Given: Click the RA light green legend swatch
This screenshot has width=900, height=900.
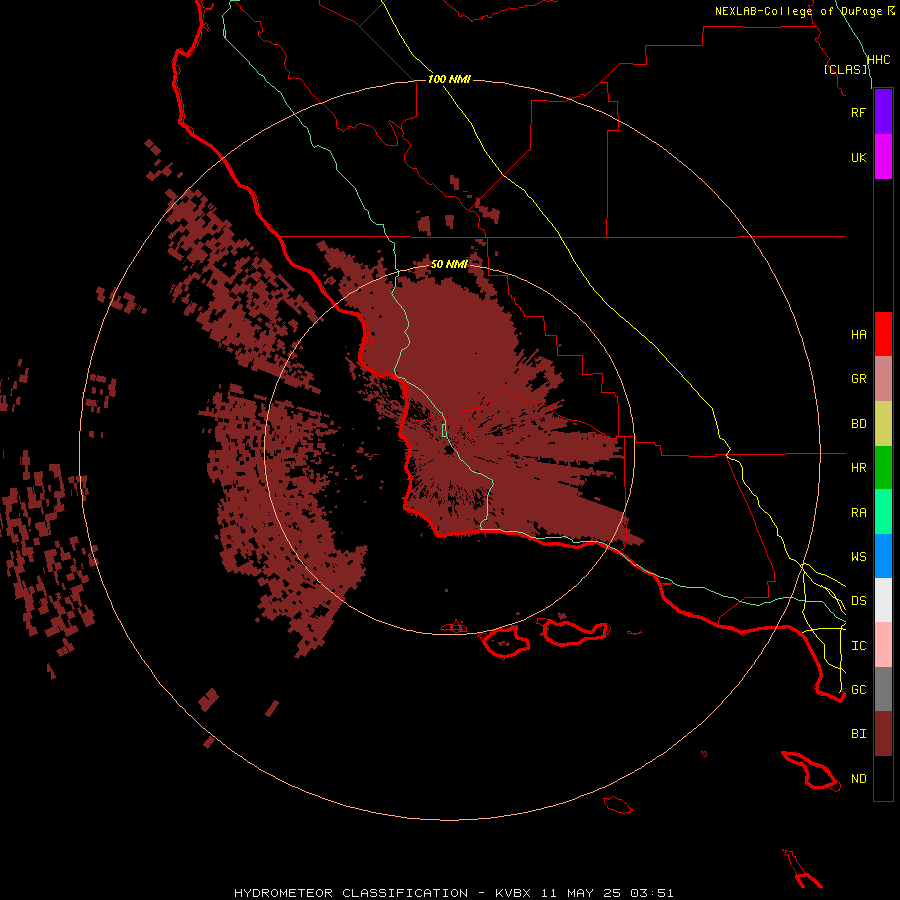Looking at the screenshot, I should [883, 512].
